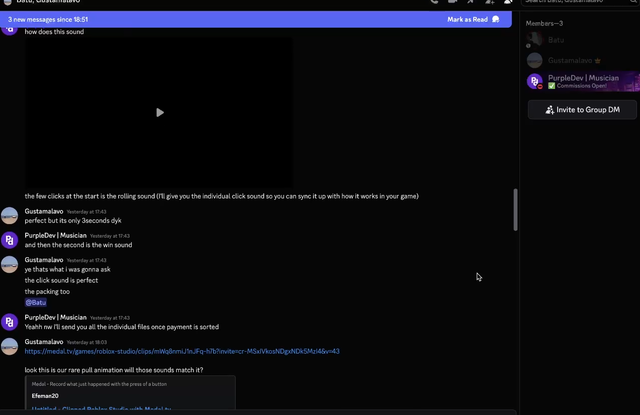This screenshot has height=415, width=640.
Task: Click the @Batu mention in the chat
Action: 36,302
